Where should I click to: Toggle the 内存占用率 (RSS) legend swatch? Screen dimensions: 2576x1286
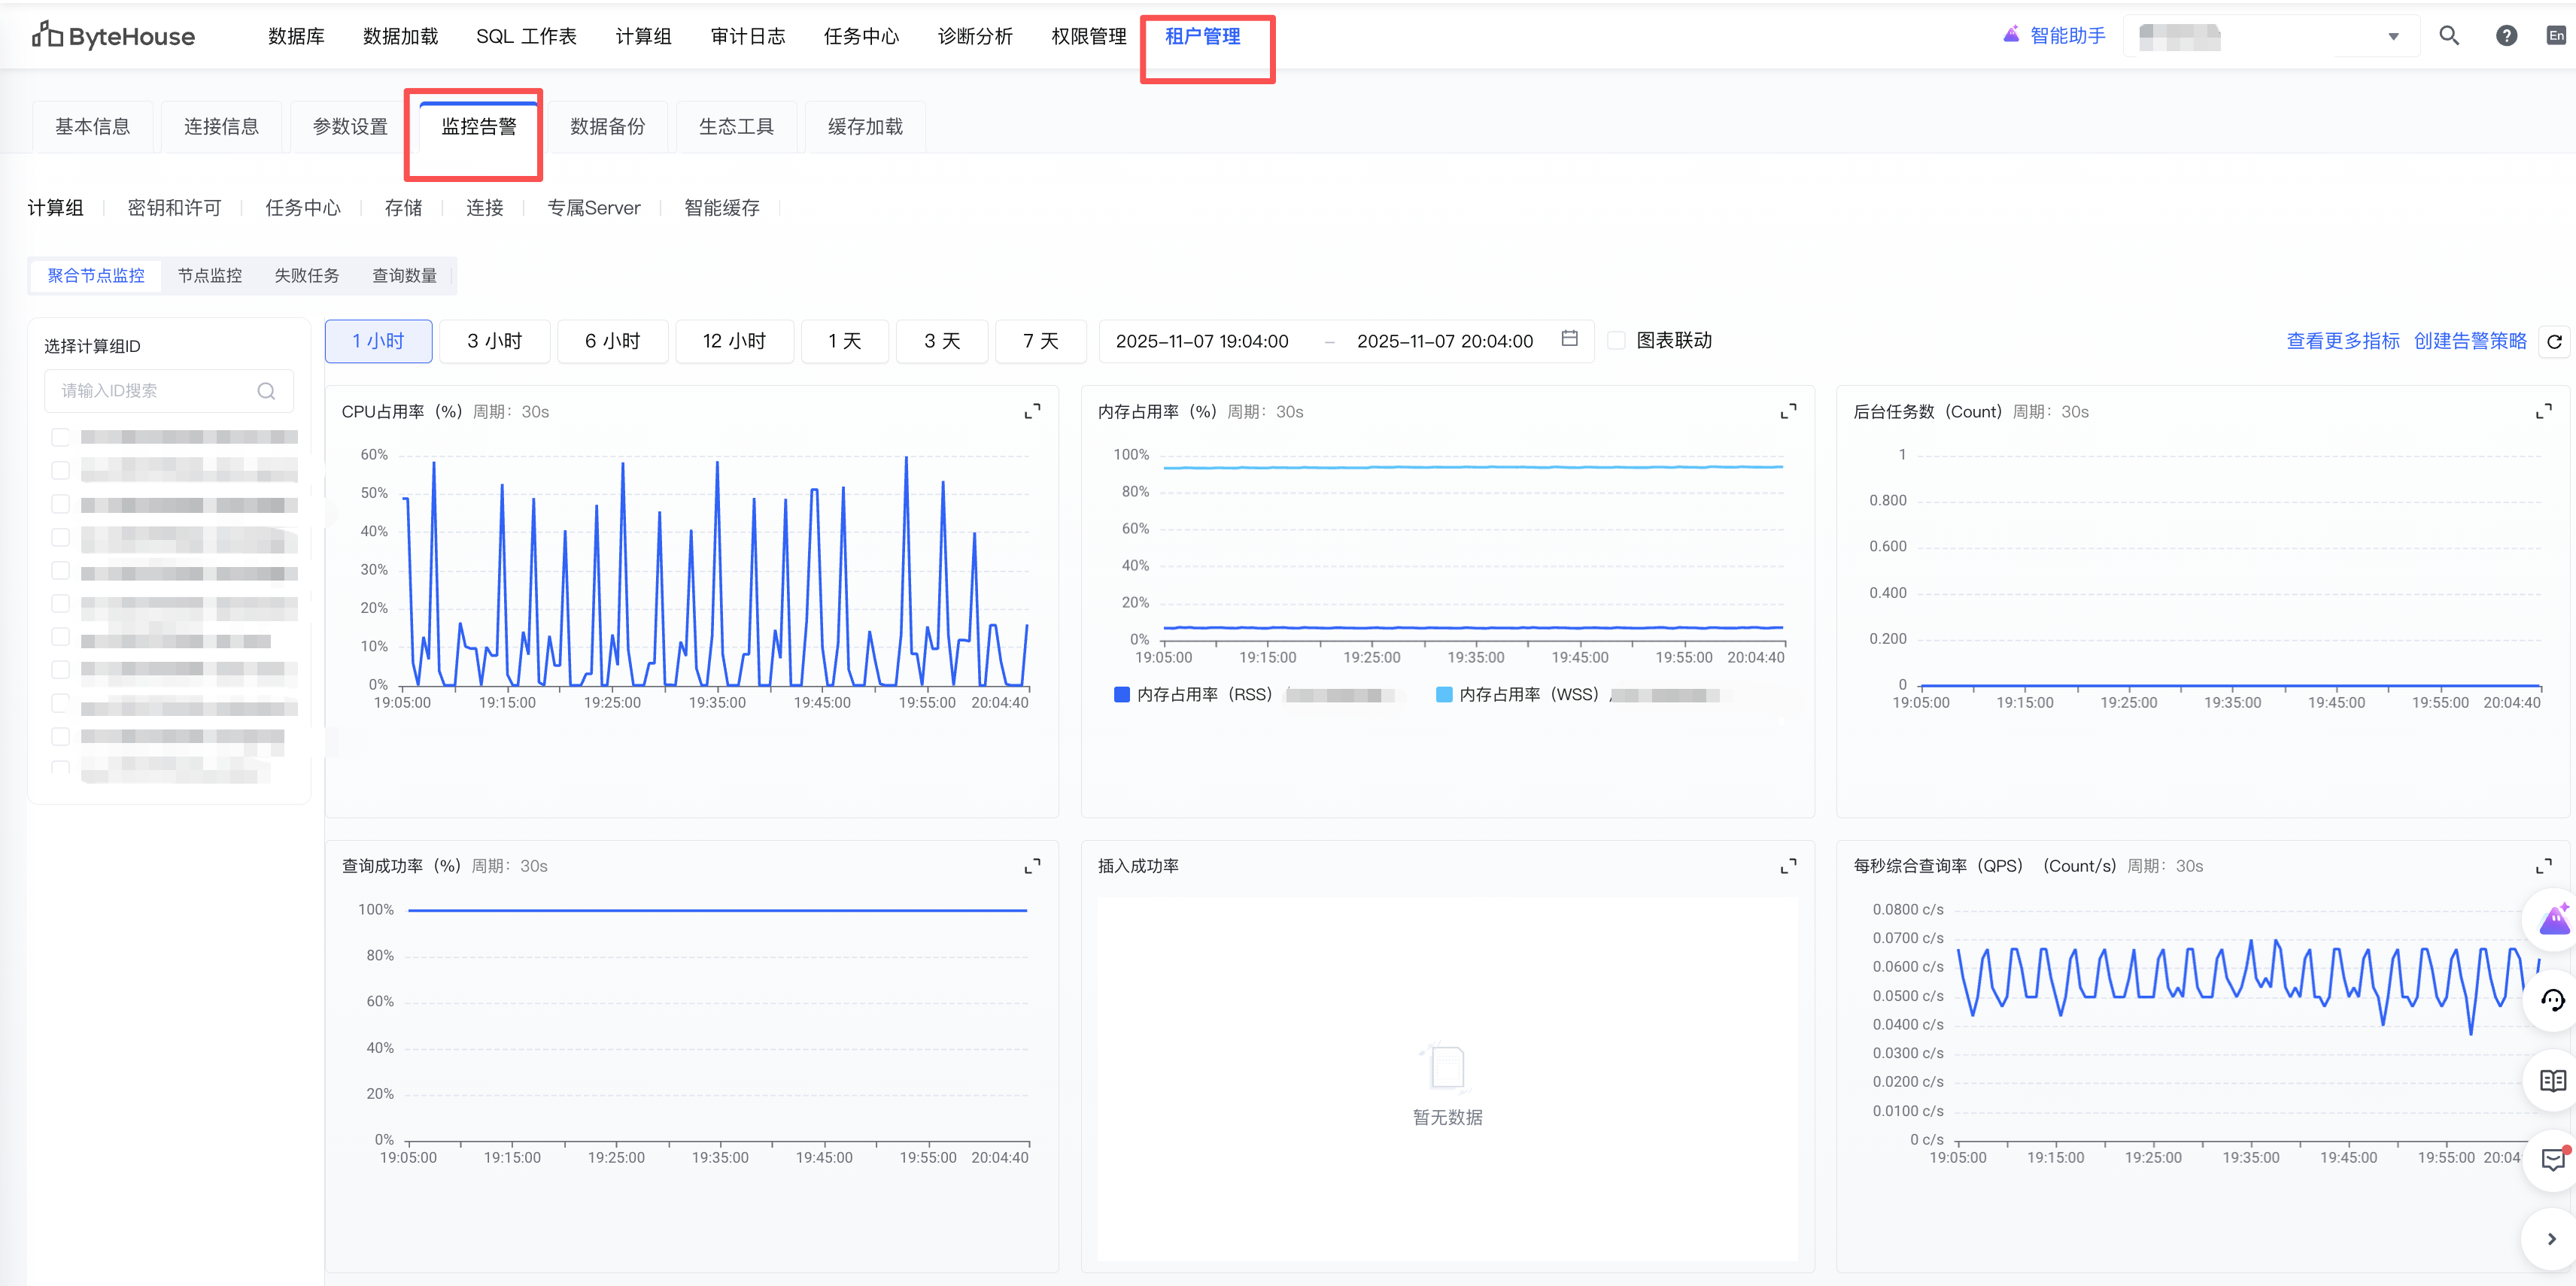click(1121, 694)
